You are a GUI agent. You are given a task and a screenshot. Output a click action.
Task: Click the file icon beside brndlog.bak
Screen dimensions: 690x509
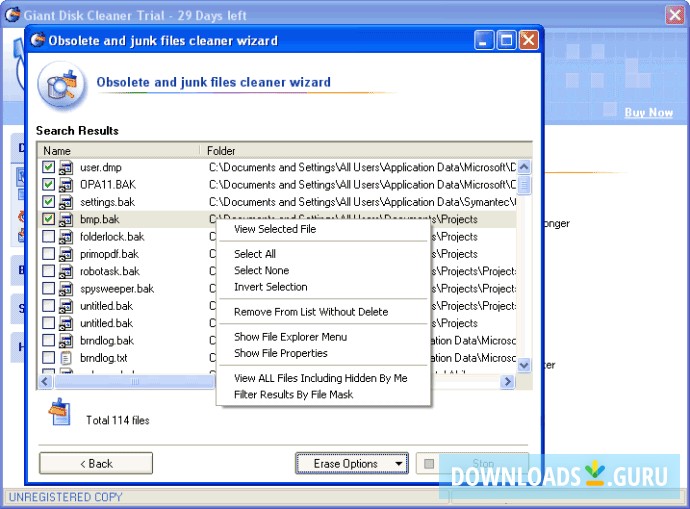[66, 341]
